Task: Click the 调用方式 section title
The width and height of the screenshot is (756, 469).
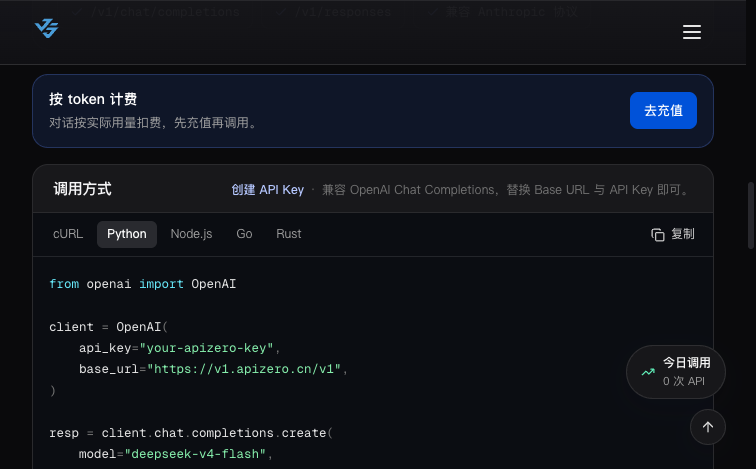Action: (82, 189)
